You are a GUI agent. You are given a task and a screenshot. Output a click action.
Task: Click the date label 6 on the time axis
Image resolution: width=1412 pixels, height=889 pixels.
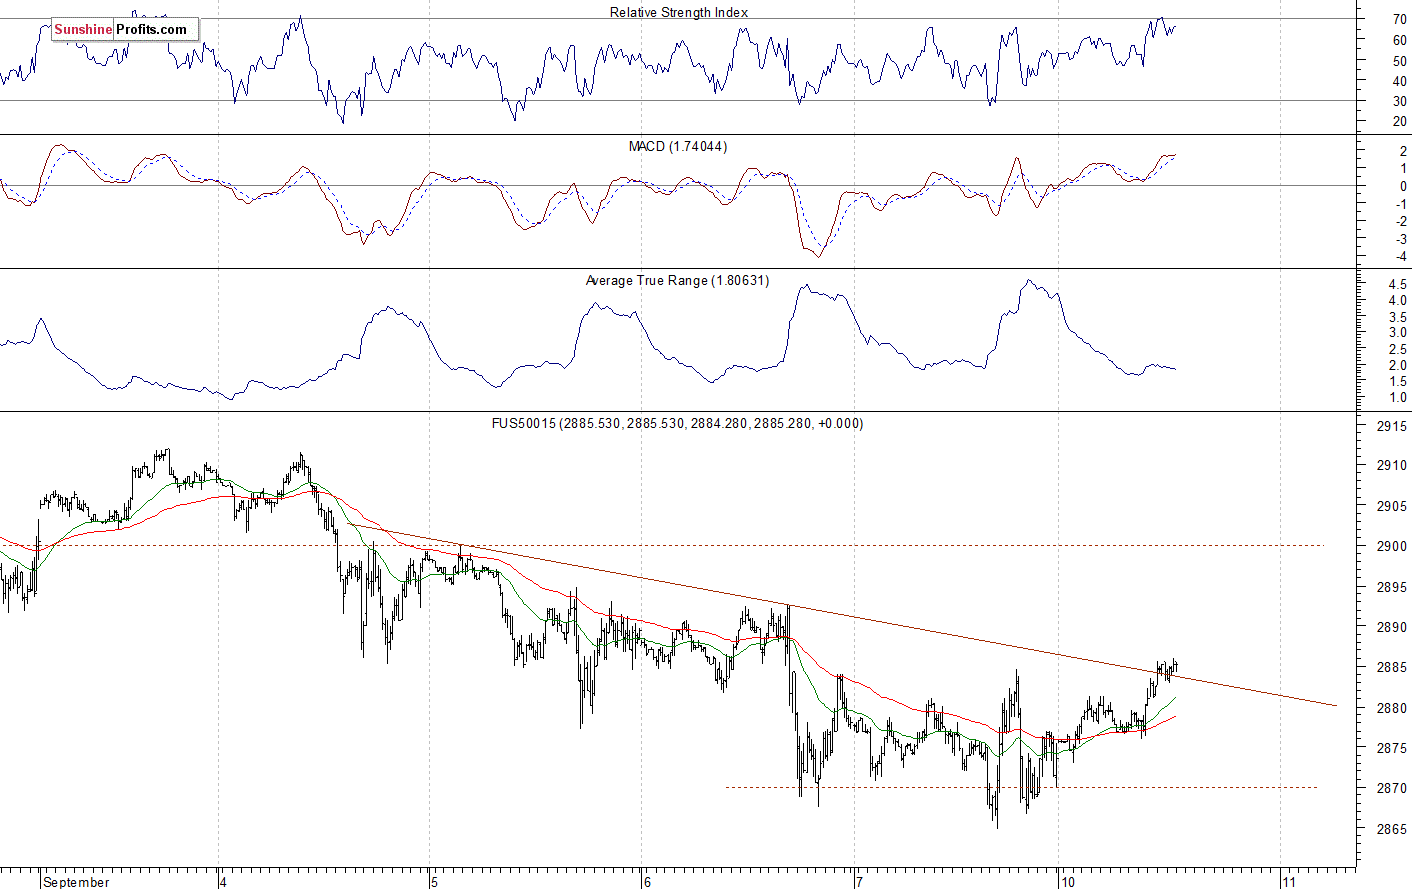click(x=647, y=882)
